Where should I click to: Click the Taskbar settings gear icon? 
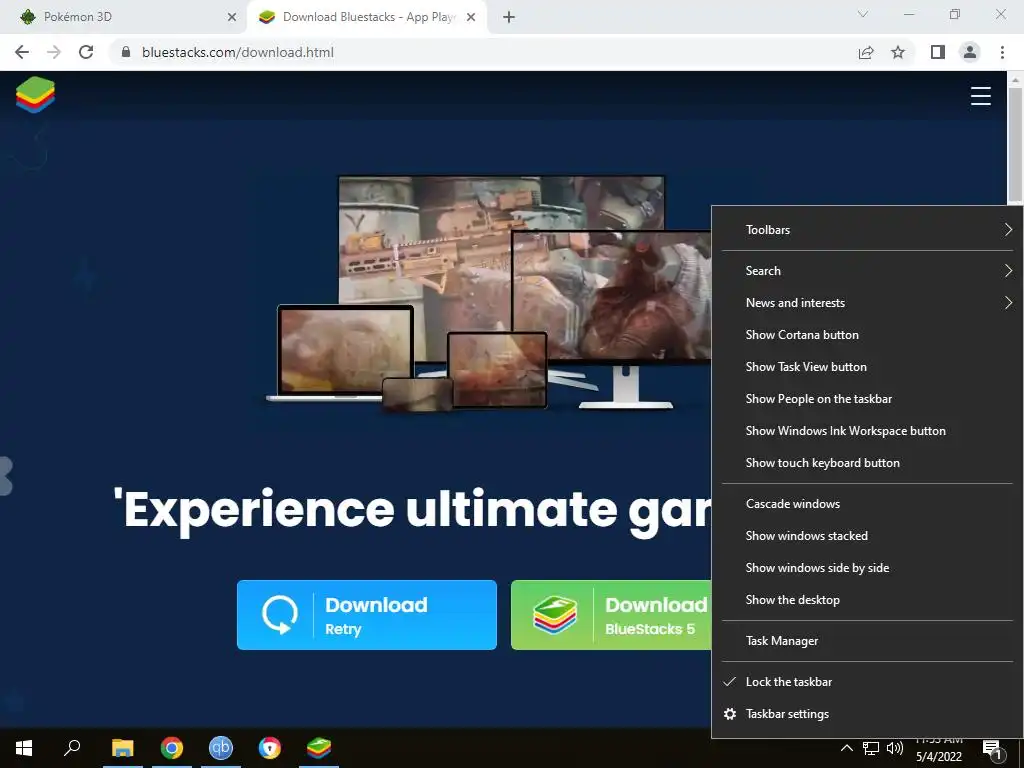pyautogui.click(x=730, y=714)
